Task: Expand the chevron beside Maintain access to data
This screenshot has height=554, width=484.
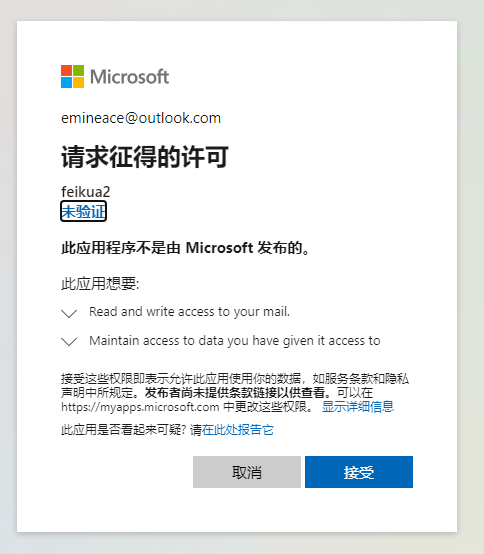Action: pos(69,341)
